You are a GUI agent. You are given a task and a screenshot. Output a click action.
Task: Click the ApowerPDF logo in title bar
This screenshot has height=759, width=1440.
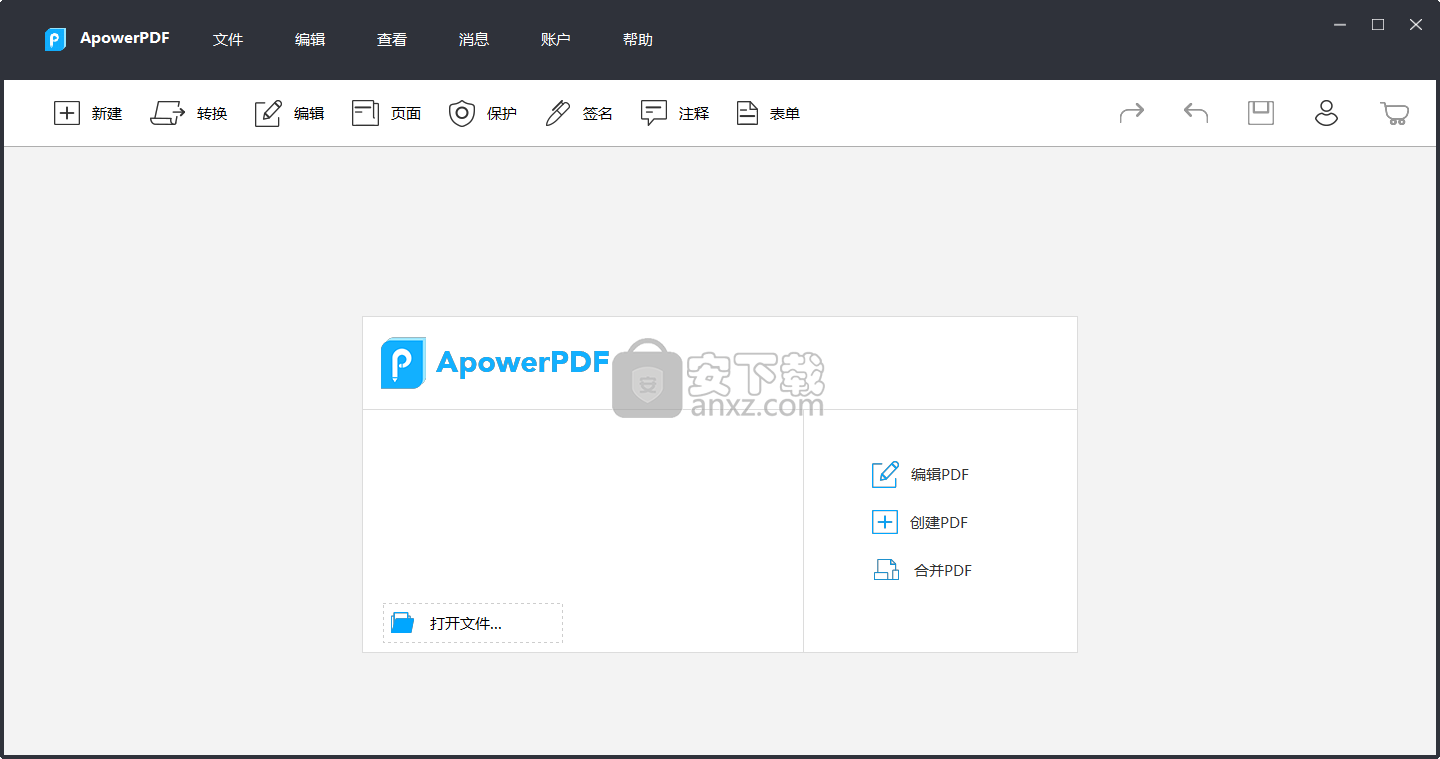(55, 39)
